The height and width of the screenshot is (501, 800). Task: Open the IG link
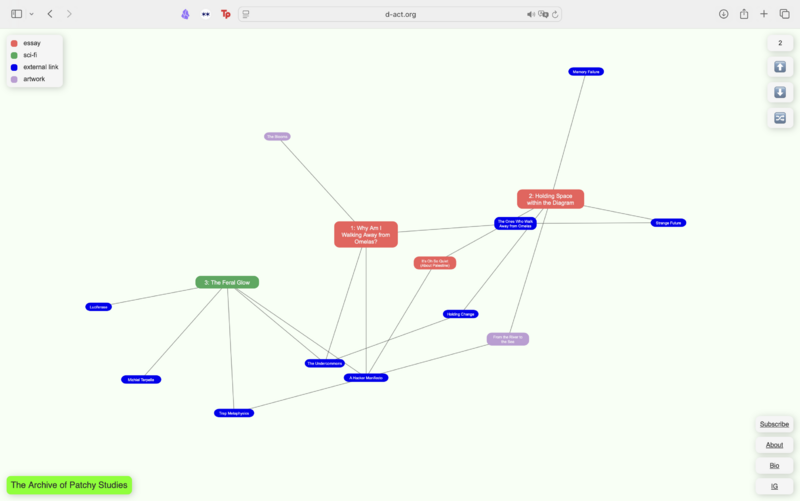tap(774, 487)
